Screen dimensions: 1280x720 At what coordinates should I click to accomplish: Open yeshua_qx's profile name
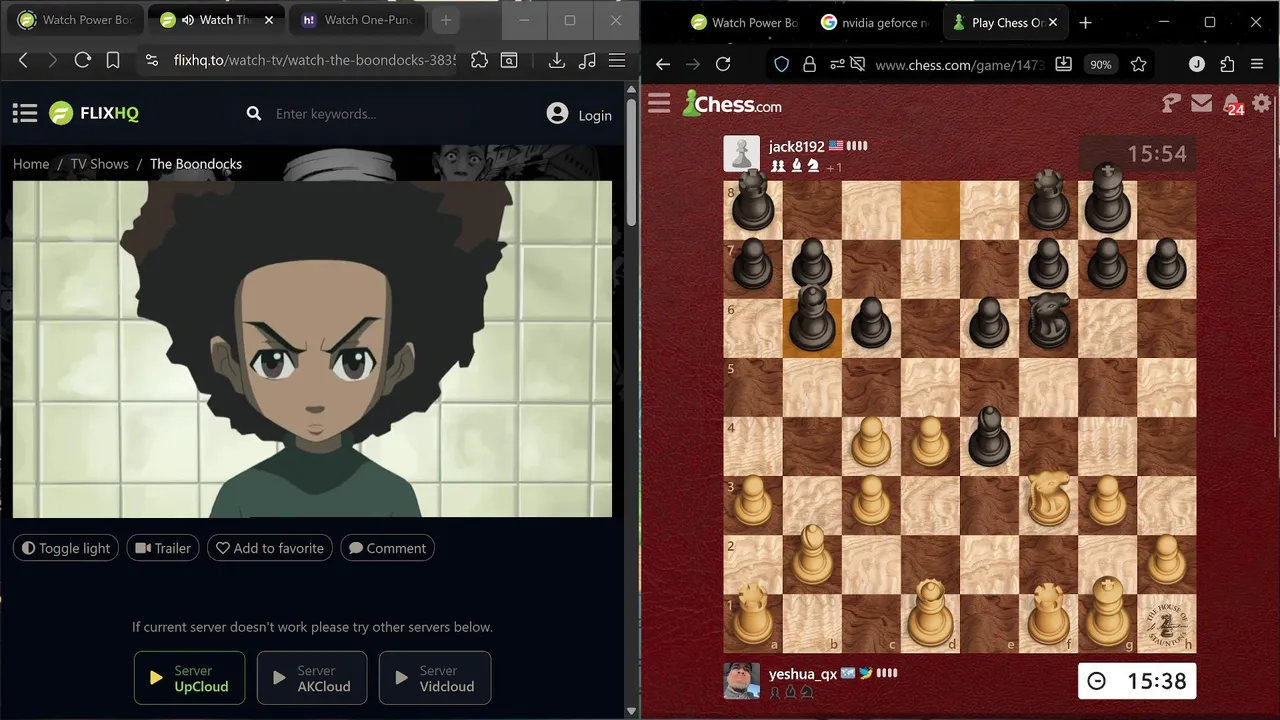(802, 674)
